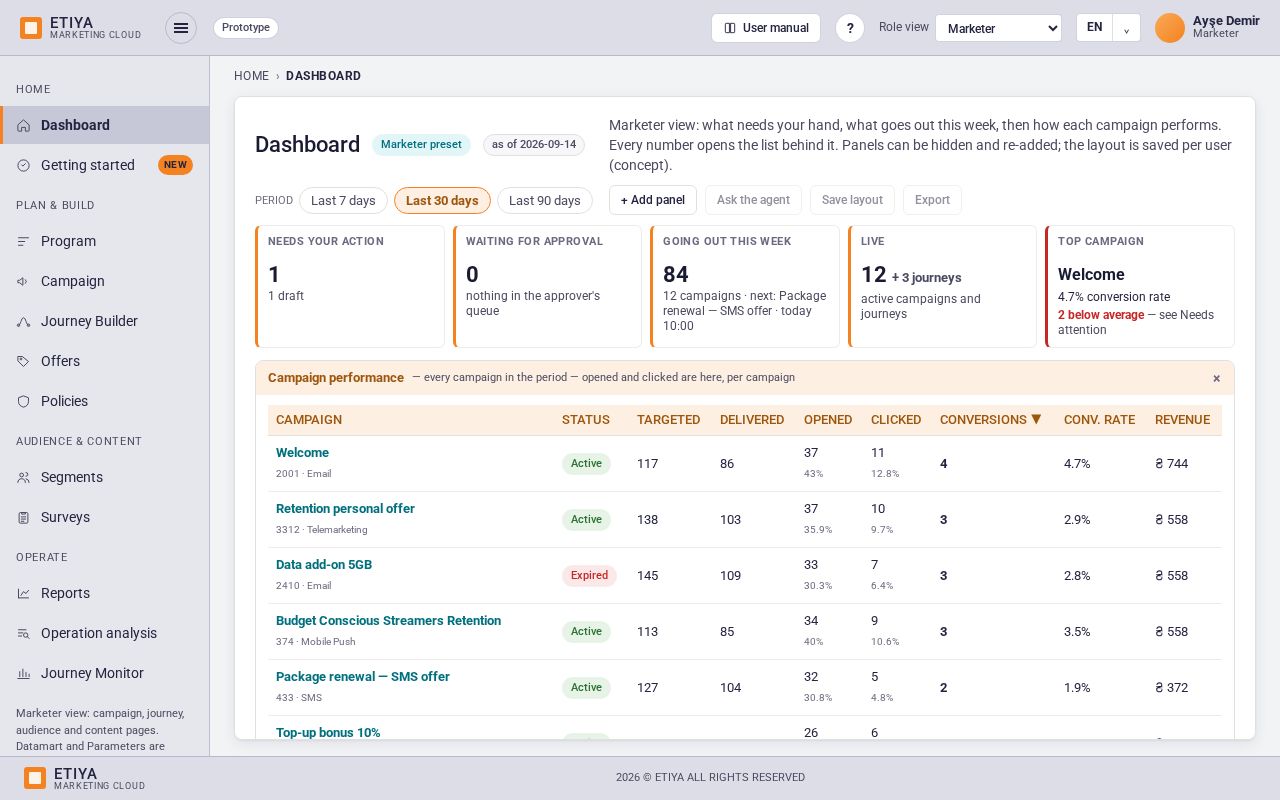1280x800 pixels.
Task: Click the Journey Monitor bar chart icon
Action: (x=23, y=673)
